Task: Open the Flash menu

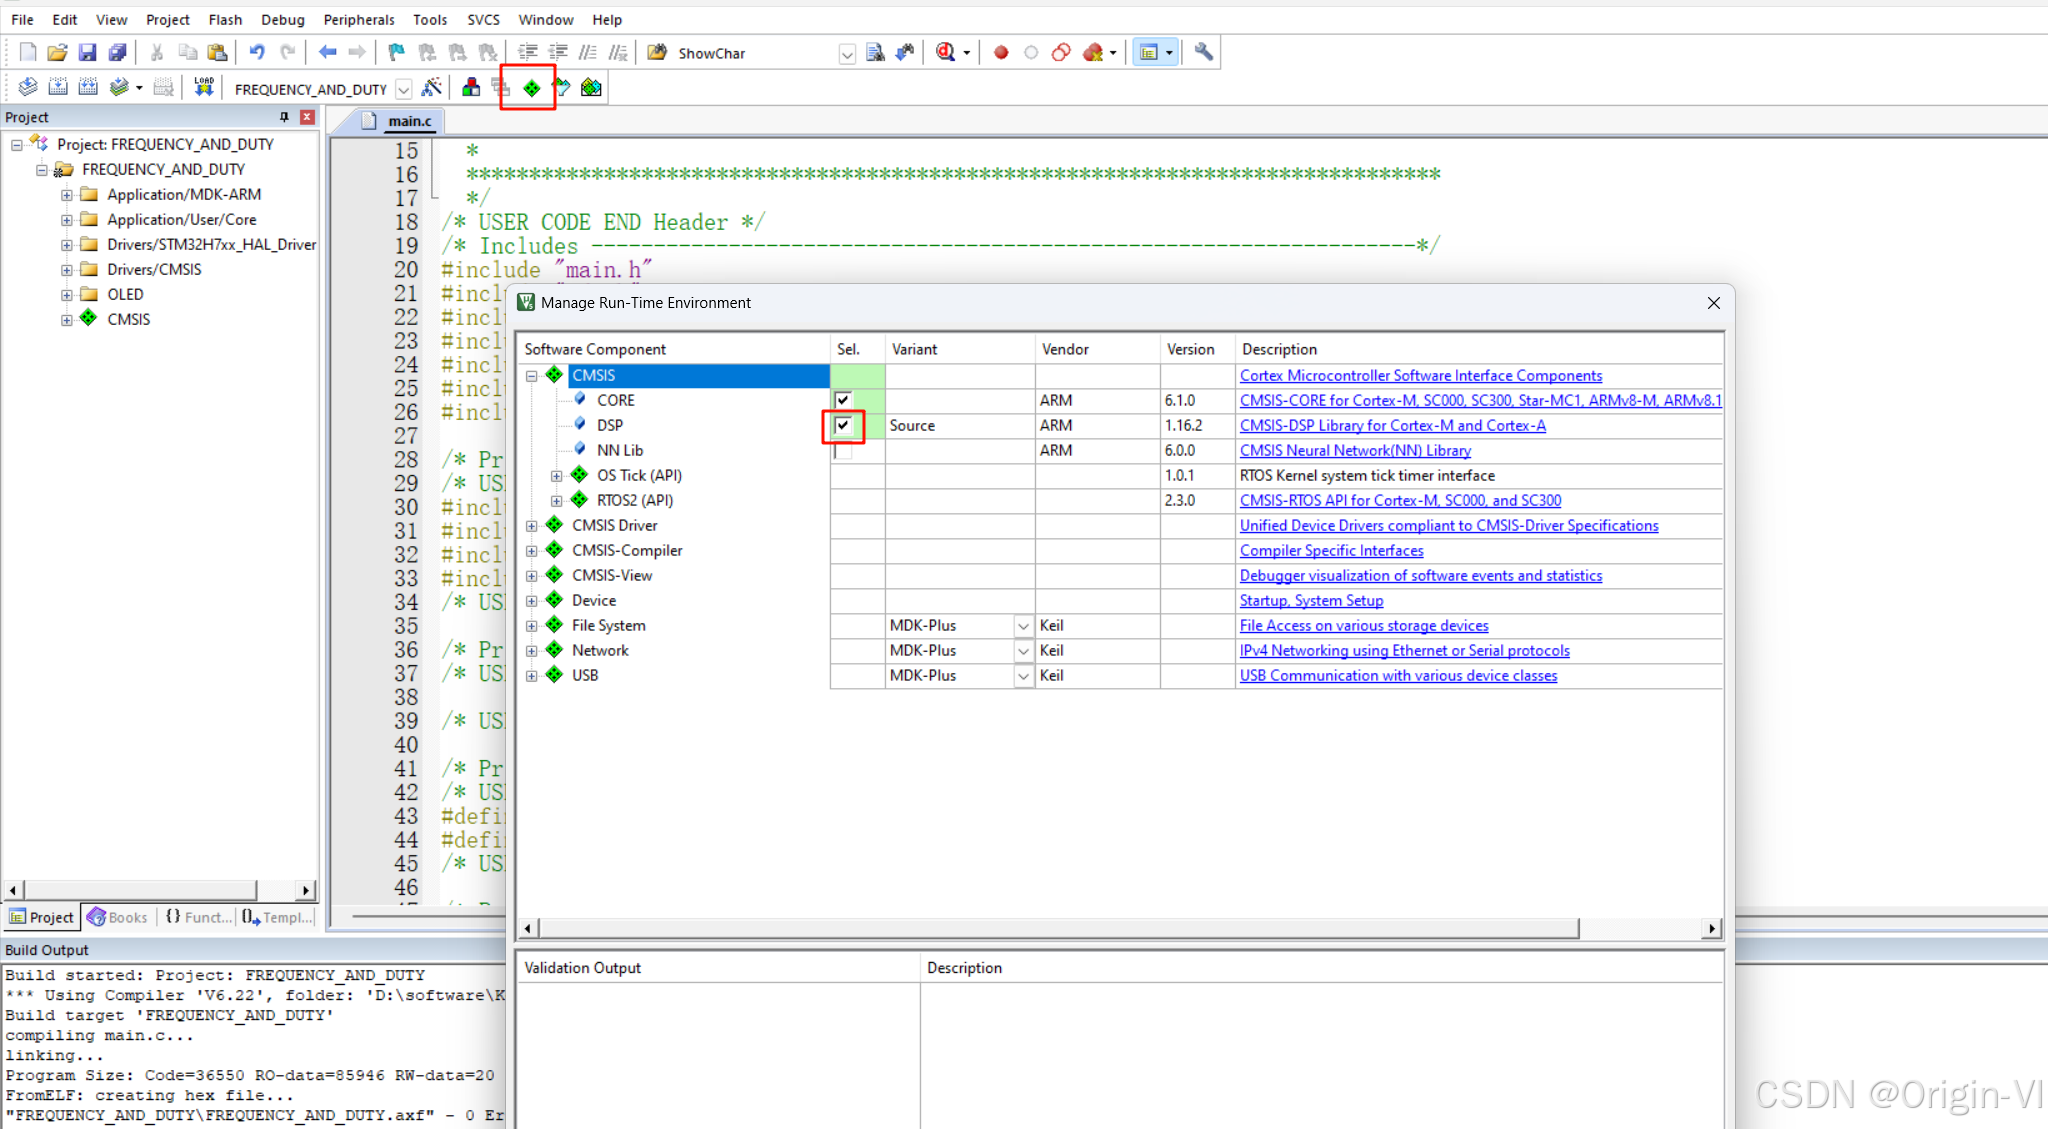Action: tap(225, 20)
